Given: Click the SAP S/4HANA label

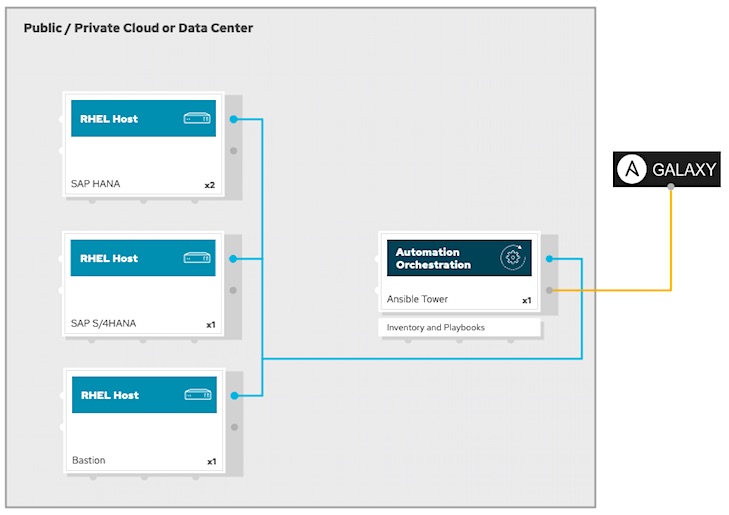Looking at the screenshot, I should (x=103, y=323).
